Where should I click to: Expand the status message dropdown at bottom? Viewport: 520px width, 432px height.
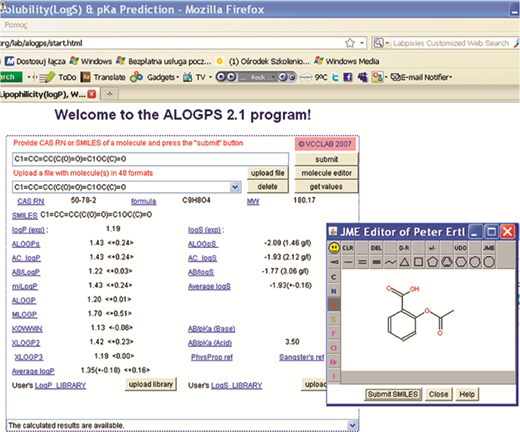tap(352, 425)
